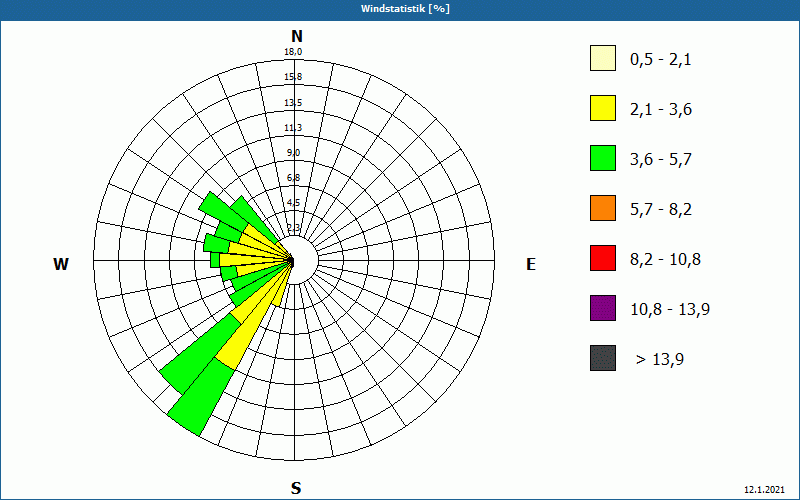This screenshot has height=500, width=800.
Task: Click the 18,0 radial axis value
Action: [x=293, y=52]
